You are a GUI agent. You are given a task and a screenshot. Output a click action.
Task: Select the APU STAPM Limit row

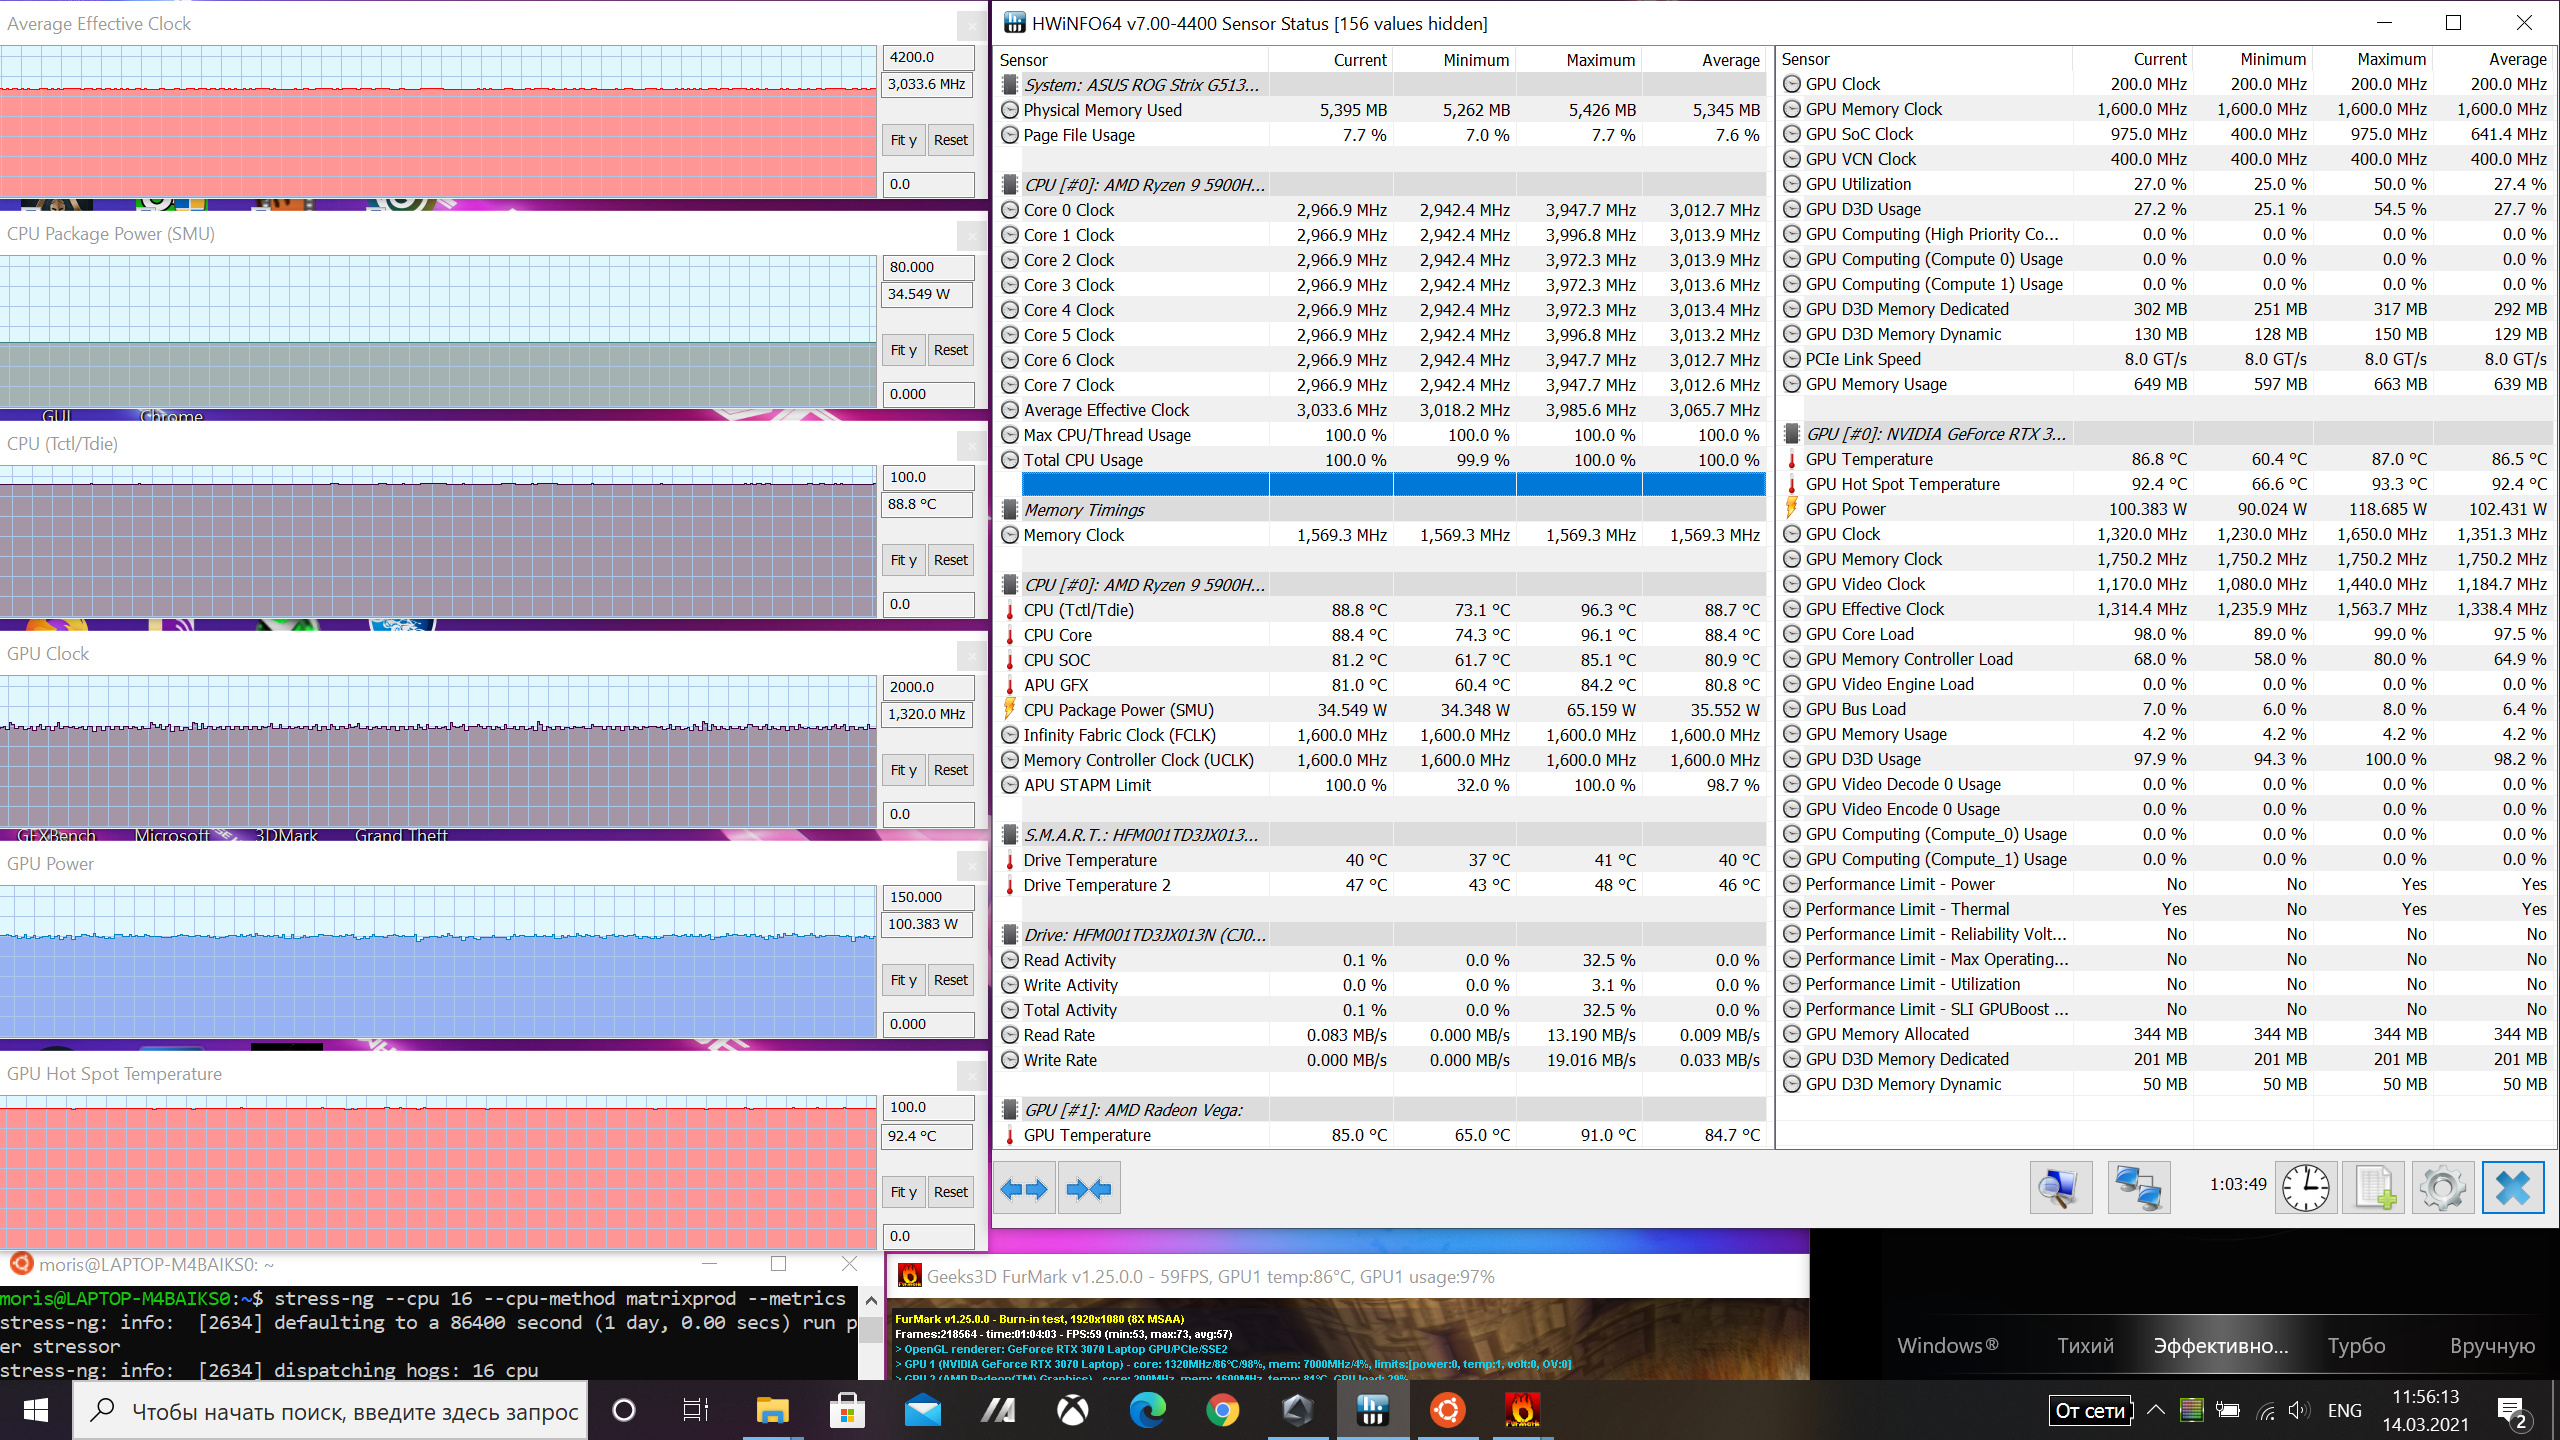click(x=1384, y=785)
